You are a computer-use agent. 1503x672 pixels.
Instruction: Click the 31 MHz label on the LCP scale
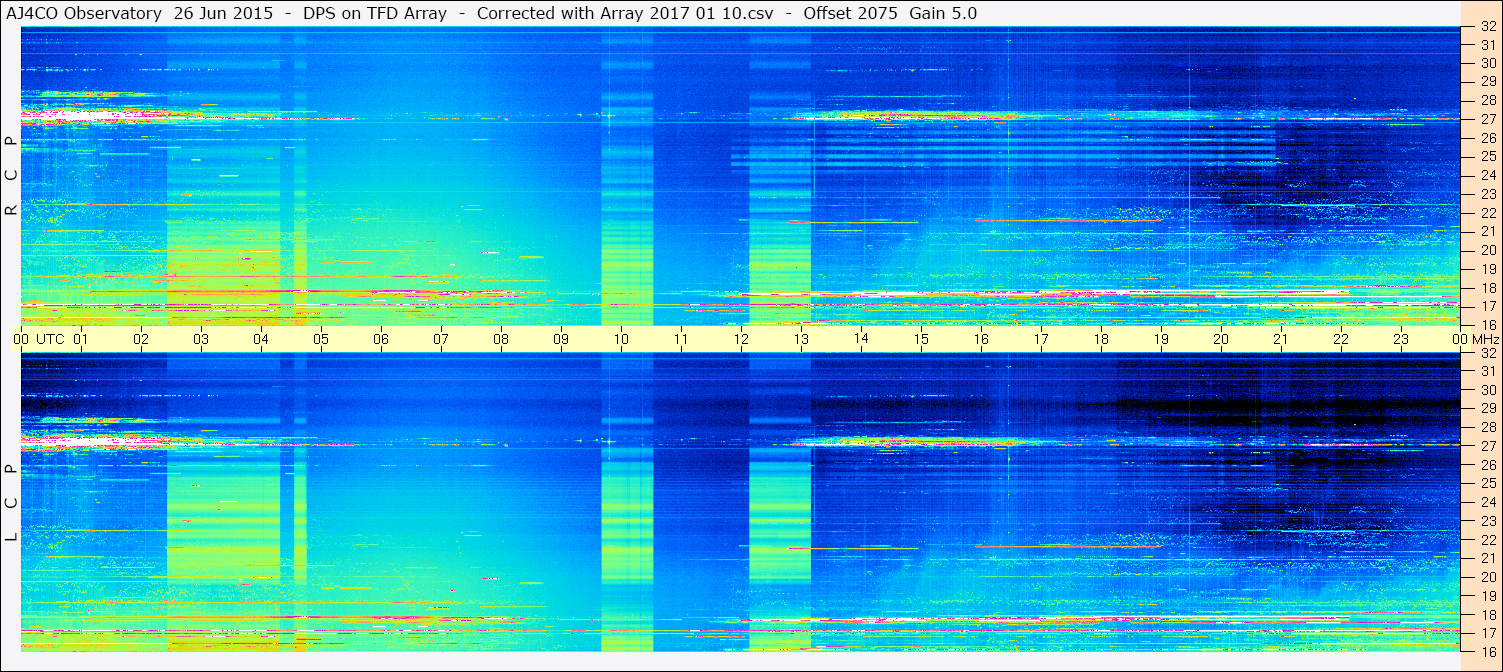click(x=1487, y=371)
